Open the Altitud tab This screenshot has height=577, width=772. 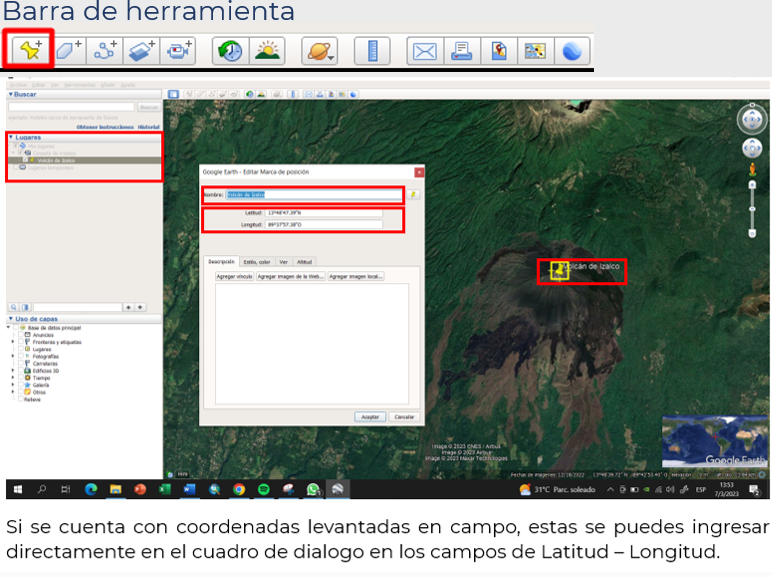point(304,261)
